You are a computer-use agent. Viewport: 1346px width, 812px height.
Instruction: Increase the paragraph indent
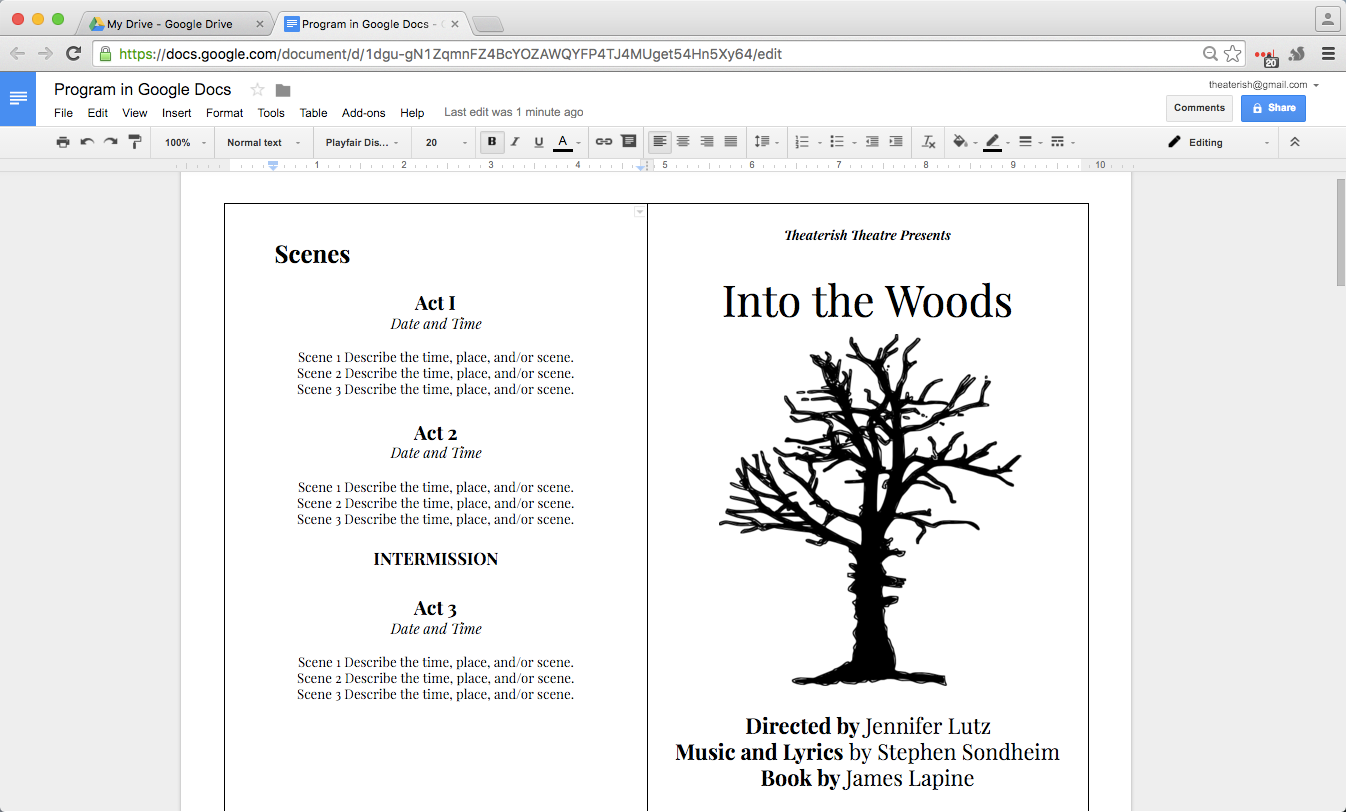click(896, 142)
